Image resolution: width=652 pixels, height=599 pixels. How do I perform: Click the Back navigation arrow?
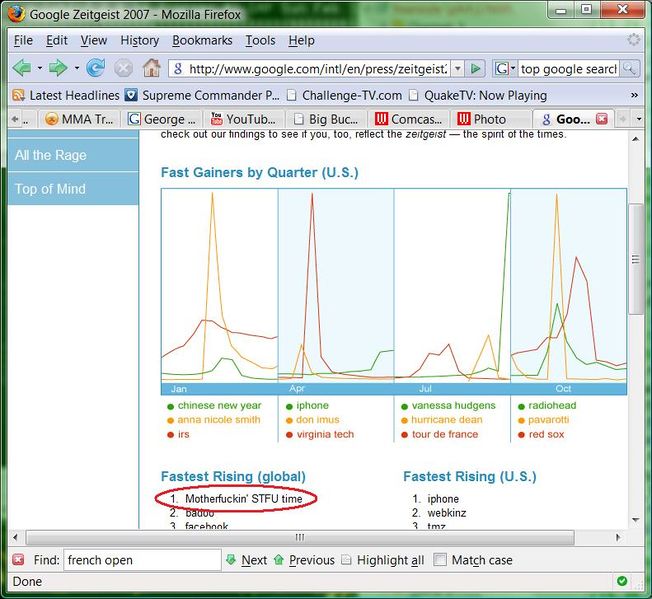pos(21,68)
